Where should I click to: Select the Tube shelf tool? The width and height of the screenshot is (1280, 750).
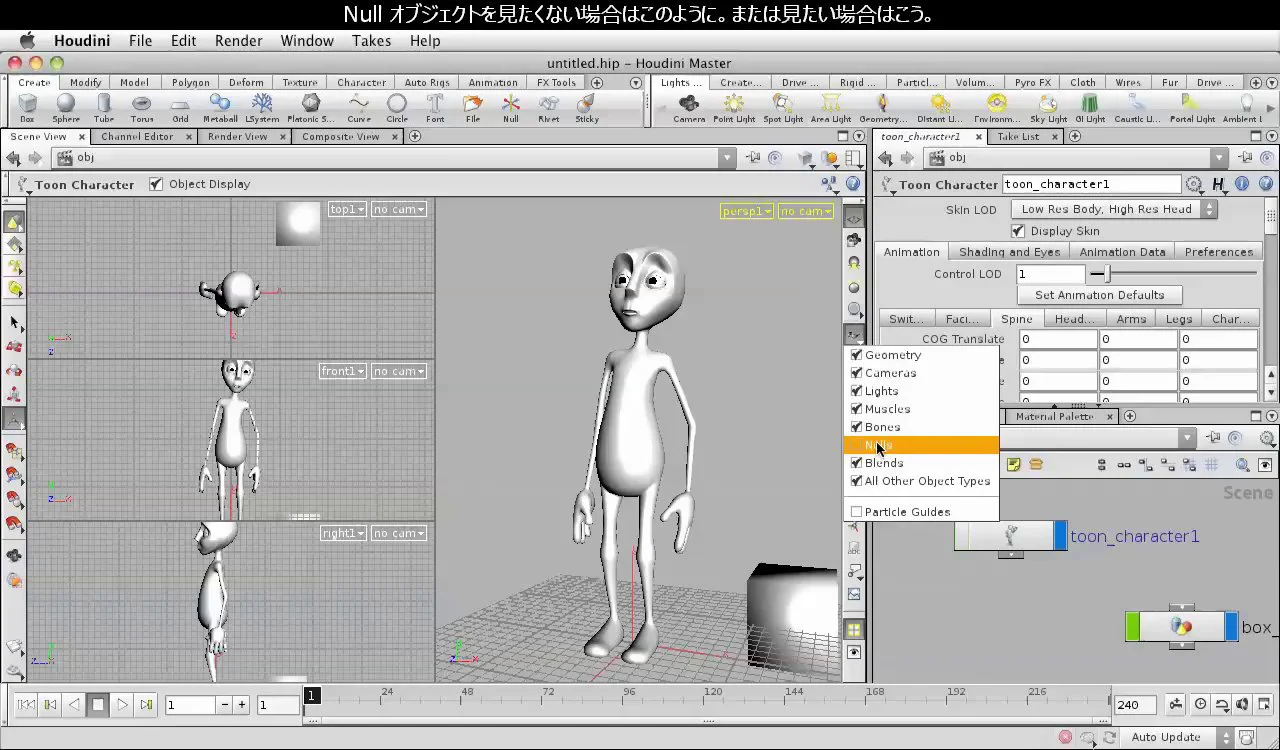tap(104, 108)
